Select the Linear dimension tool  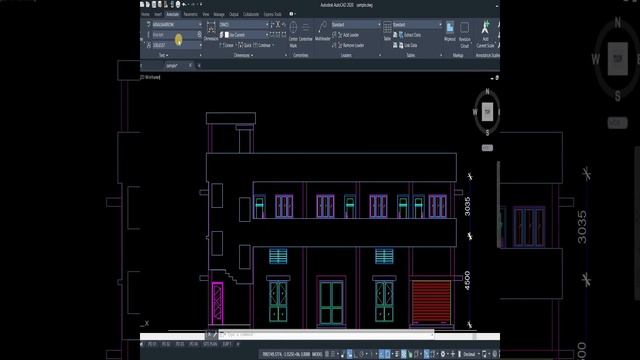pos(227,45)
